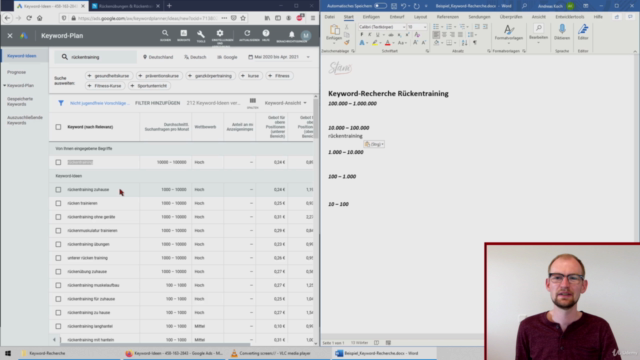This screenshot has width=640, height=360.
Task: Open the Keyword-Ansicht dropdown
Action: (286, 103)
